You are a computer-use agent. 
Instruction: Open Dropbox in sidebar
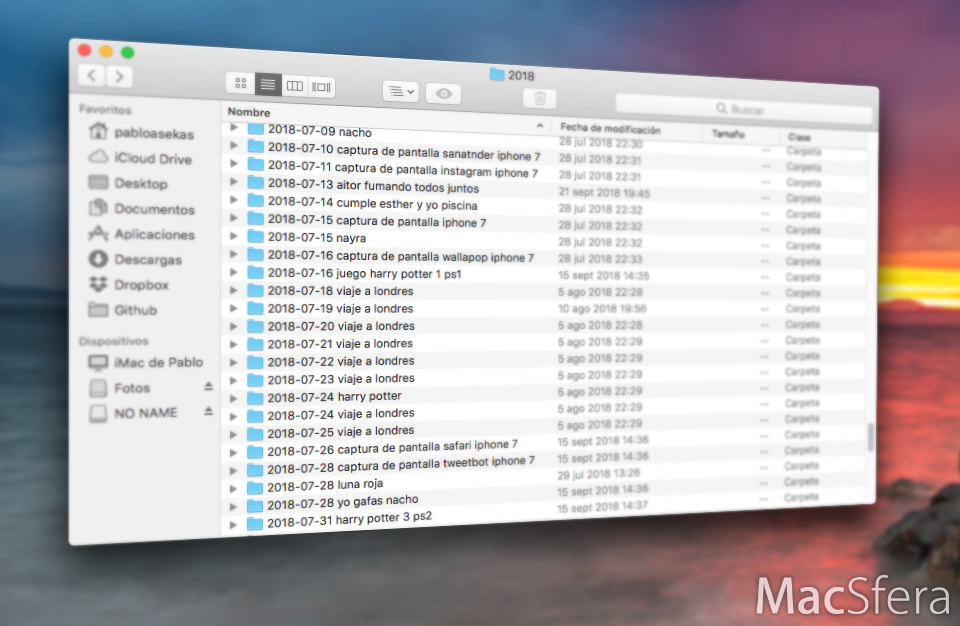(x=129, y=284)
